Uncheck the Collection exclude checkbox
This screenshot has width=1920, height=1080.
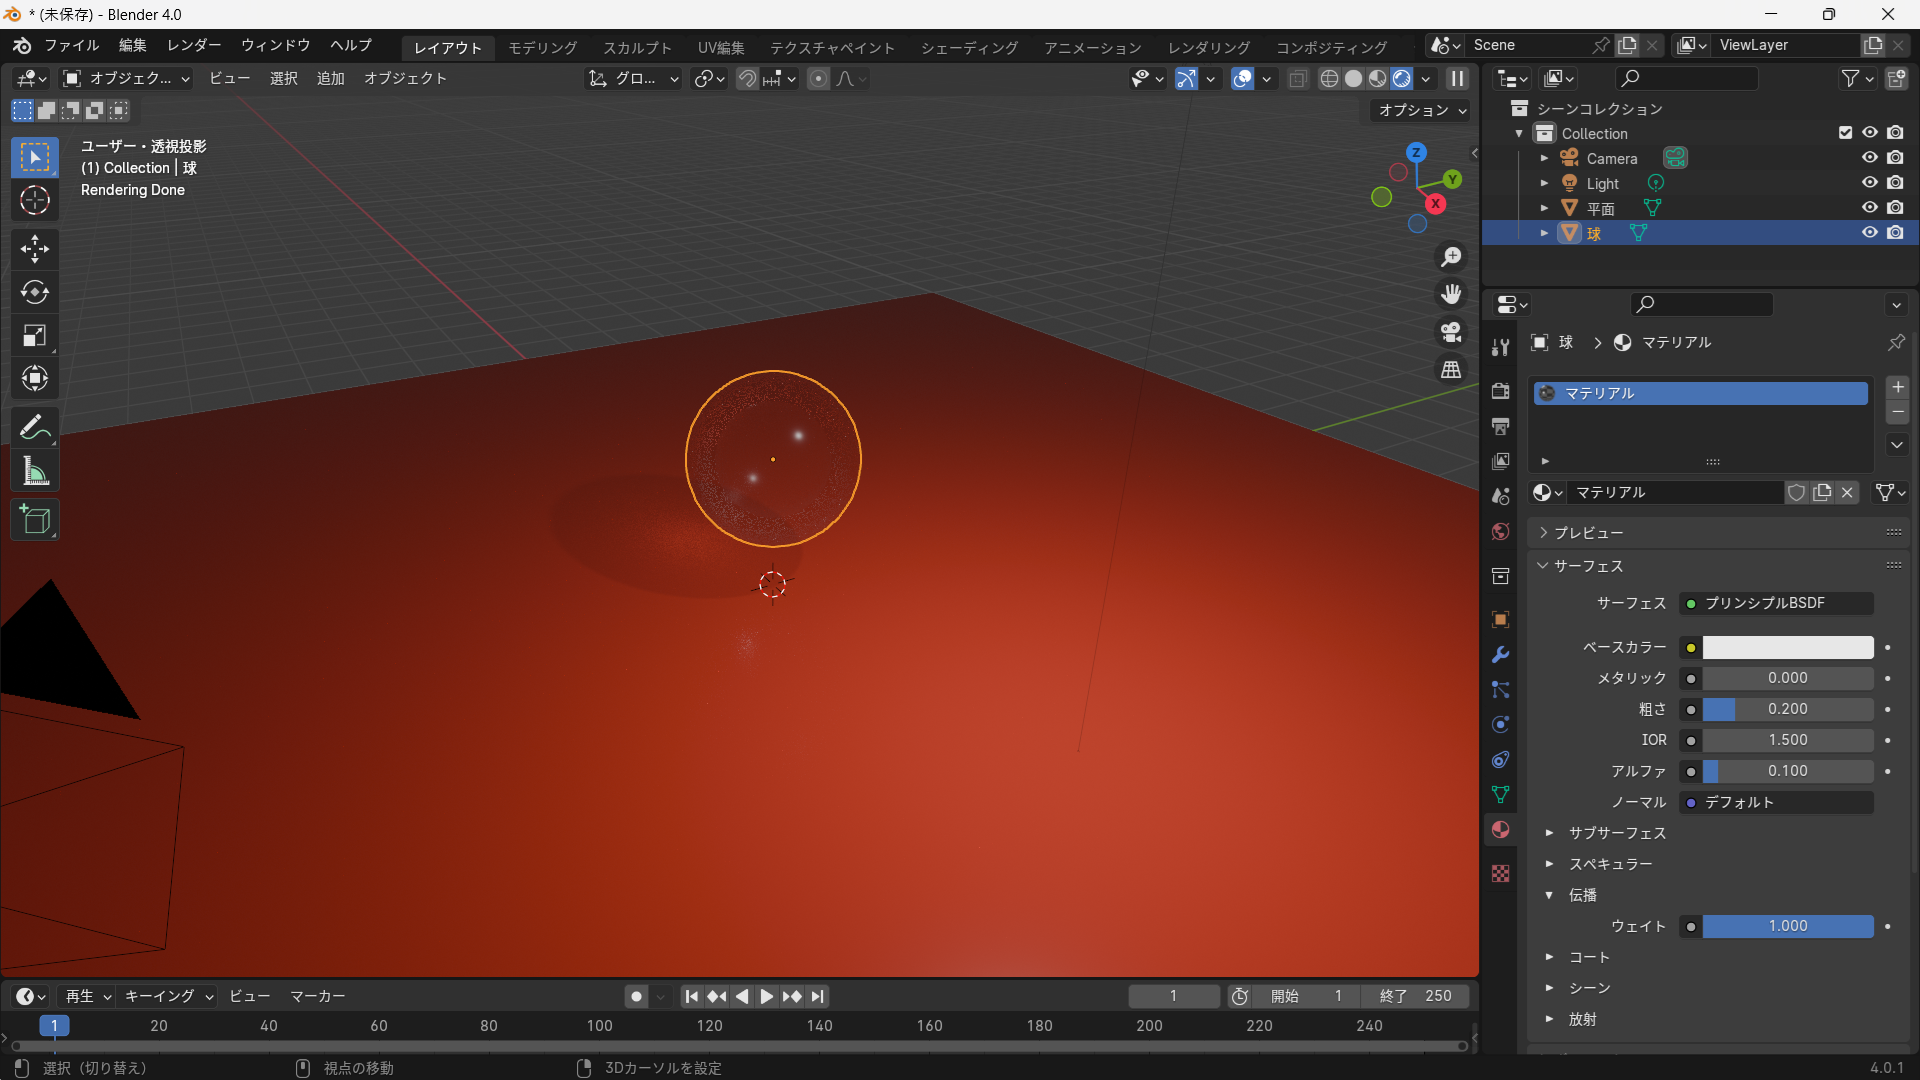coord(1845,133)
